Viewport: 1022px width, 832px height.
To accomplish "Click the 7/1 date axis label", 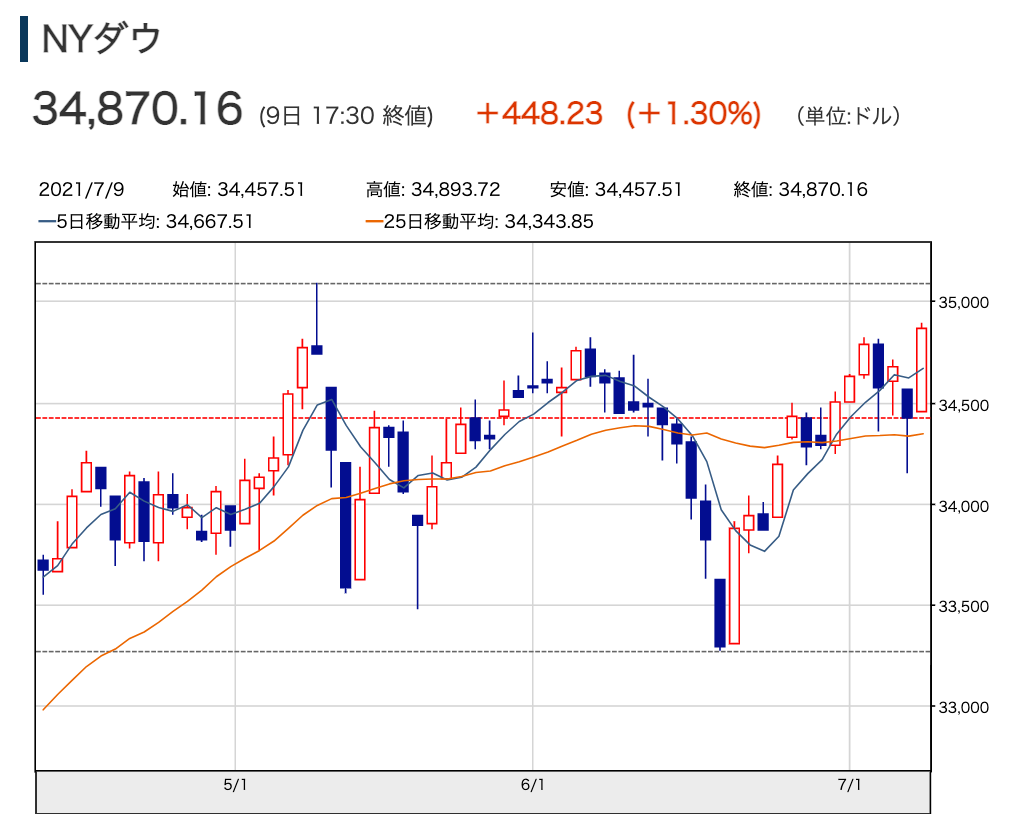I will click(x=849, y=785).
